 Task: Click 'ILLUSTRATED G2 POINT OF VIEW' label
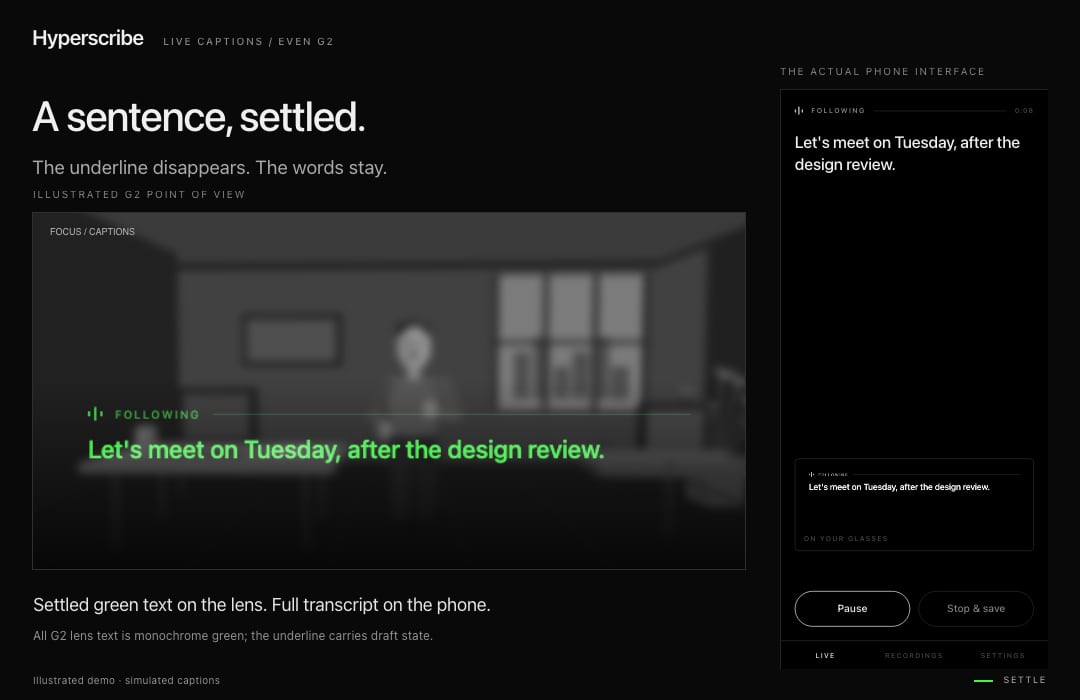click(139, 194)
